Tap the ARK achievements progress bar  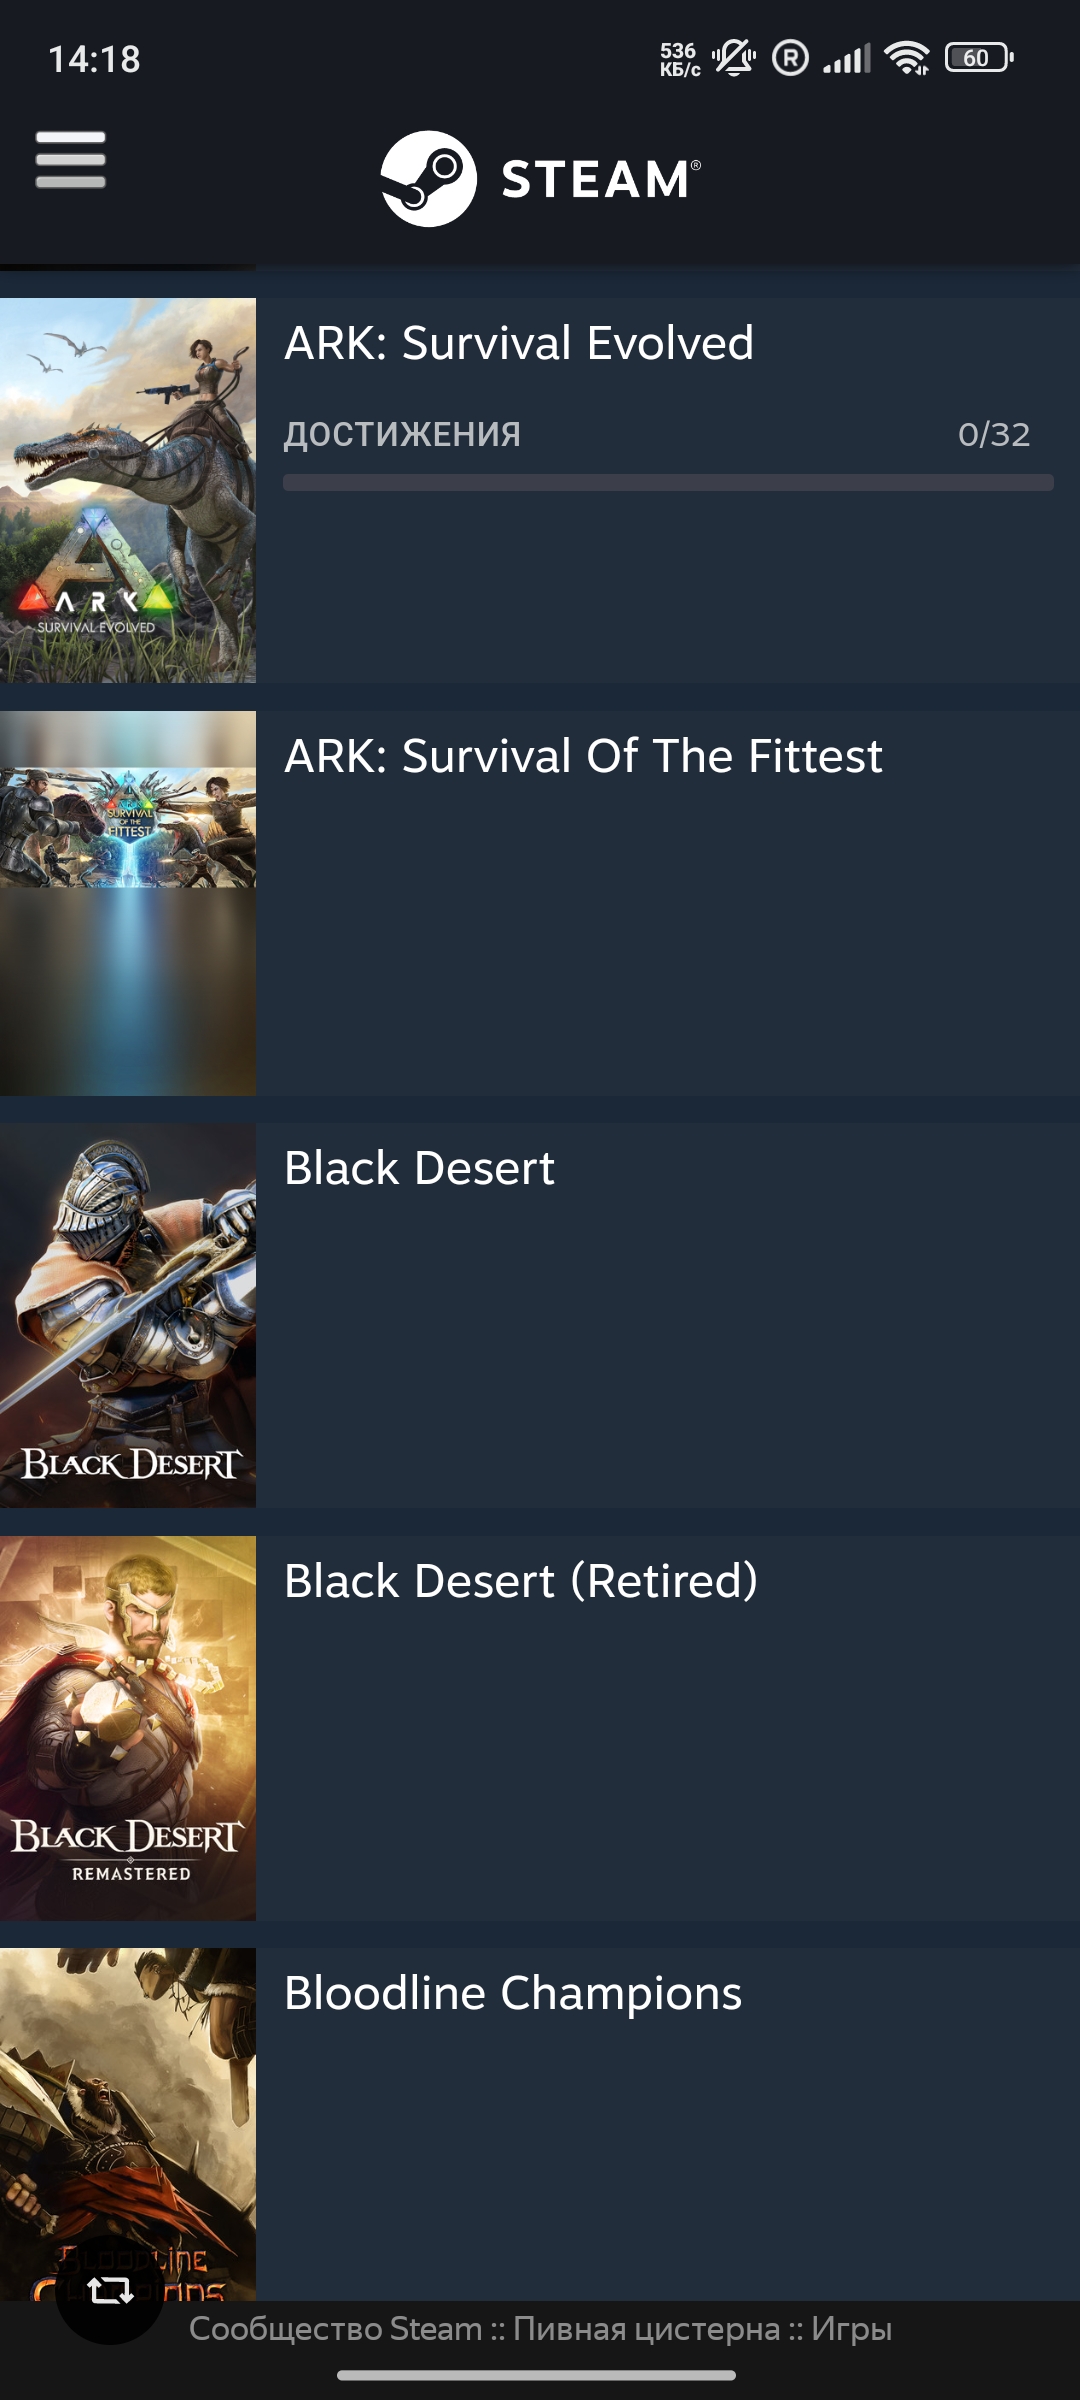click(668, 483)
